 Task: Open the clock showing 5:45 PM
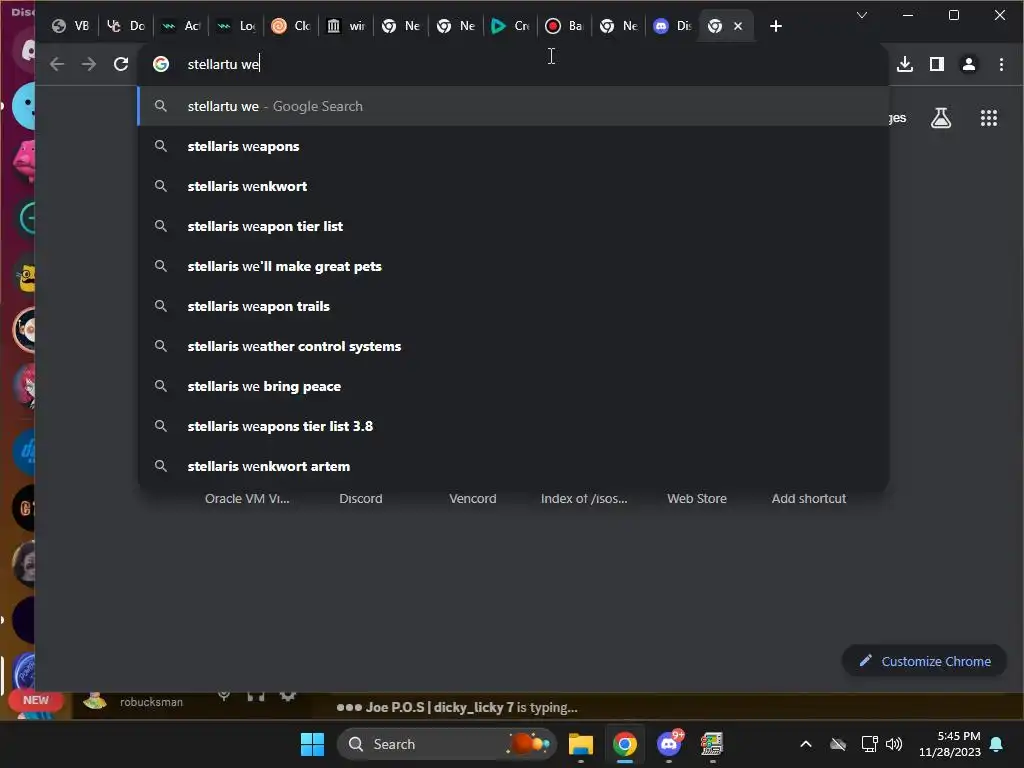click(x=950, y=744)
